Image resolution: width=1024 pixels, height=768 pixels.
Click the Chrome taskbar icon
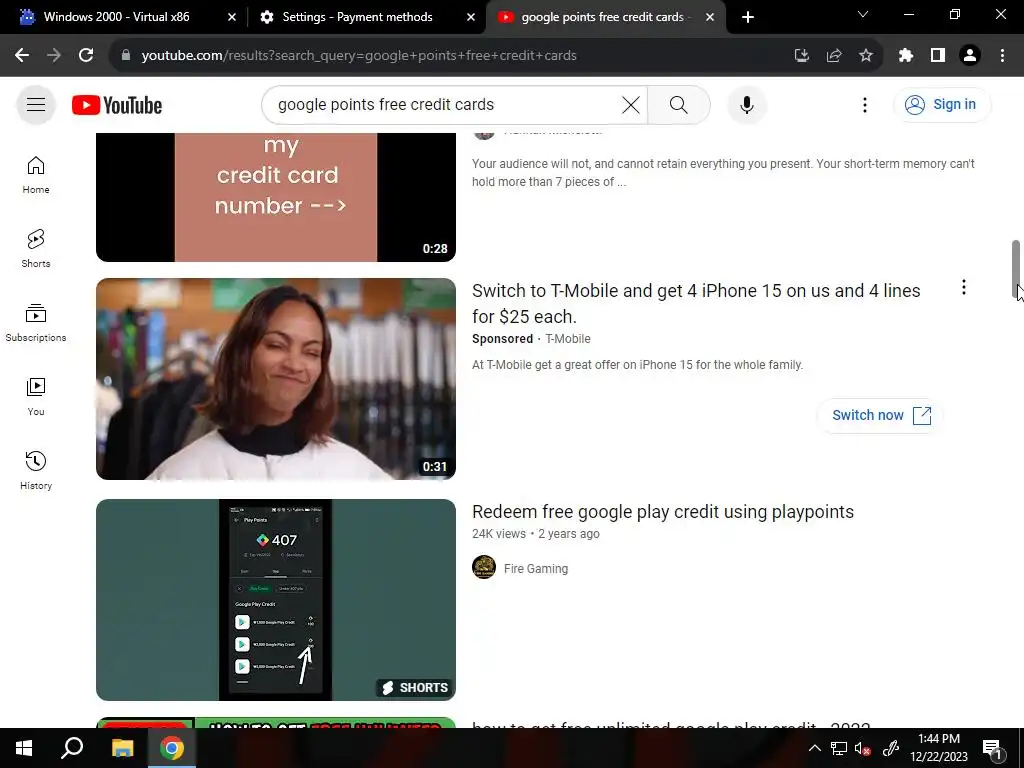click(x=172, y=748)
